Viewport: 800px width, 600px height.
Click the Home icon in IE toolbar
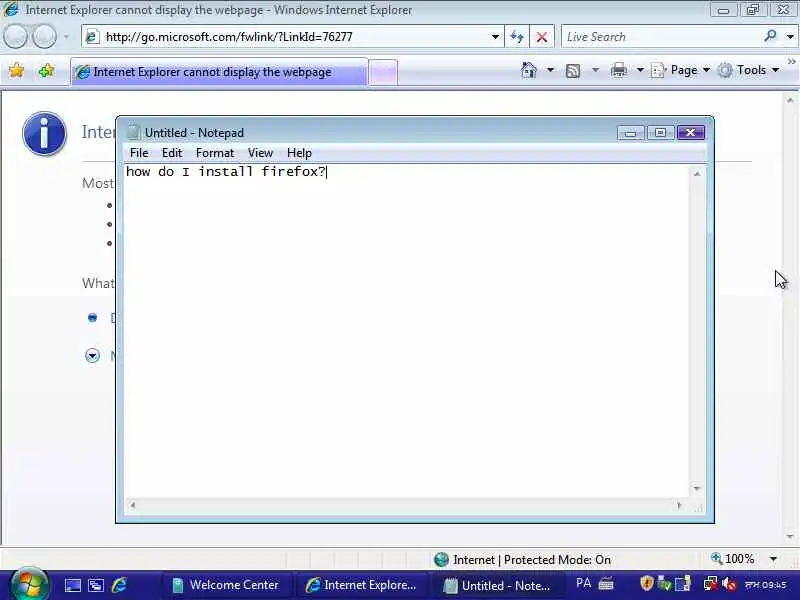[529, 70]
